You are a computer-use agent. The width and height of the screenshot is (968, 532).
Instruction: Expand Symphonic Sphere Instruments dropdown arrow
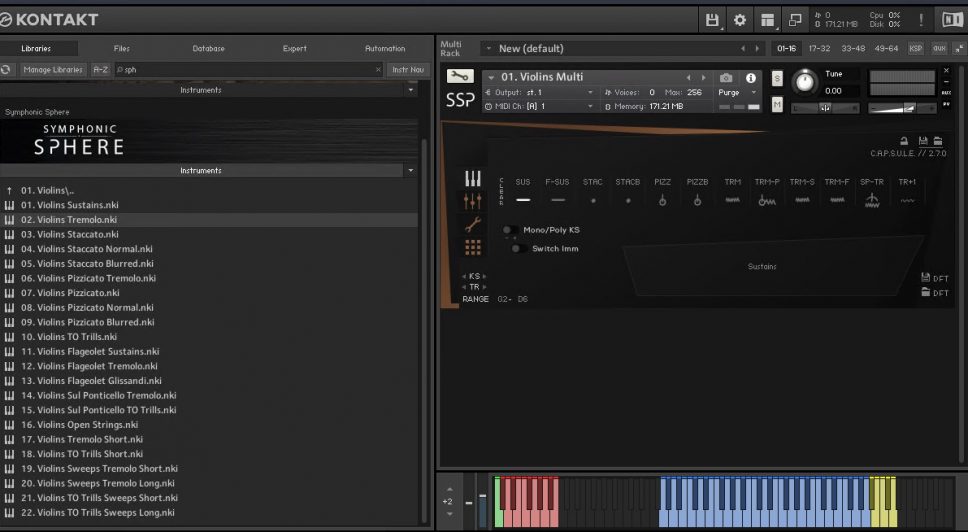point(411,170)
